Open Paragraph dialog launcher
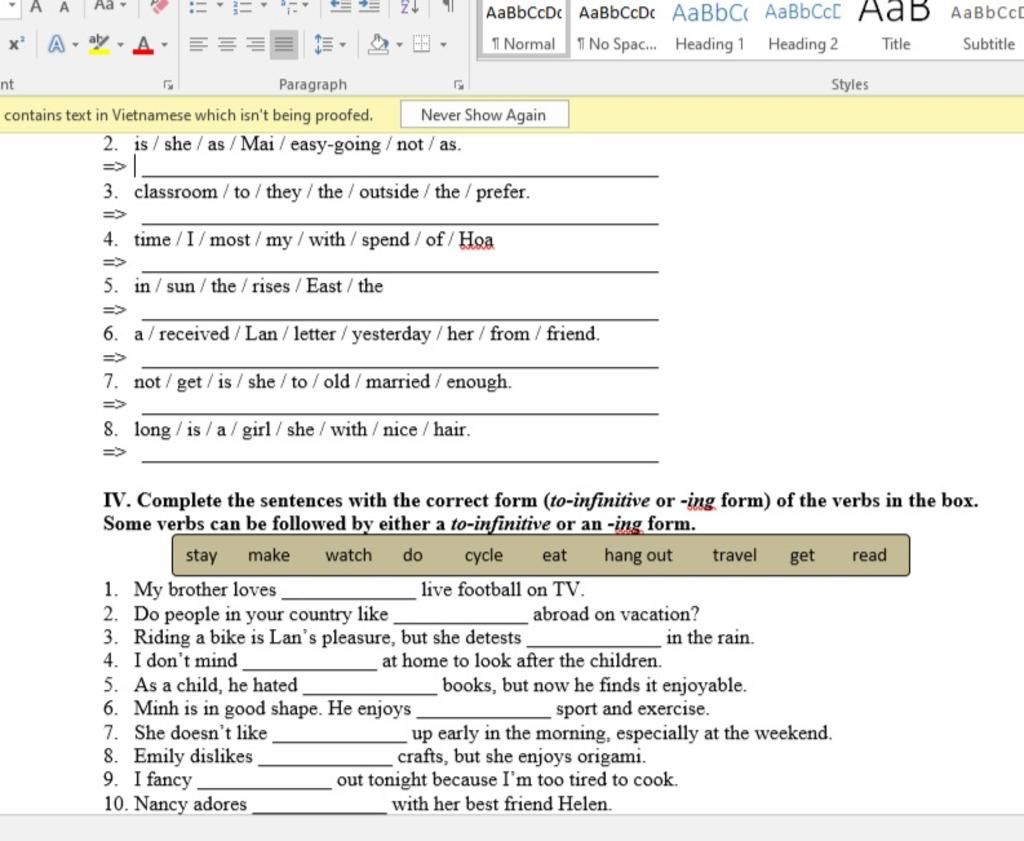Viewport: 1024px width, 841px height. [x=458, y=85]
